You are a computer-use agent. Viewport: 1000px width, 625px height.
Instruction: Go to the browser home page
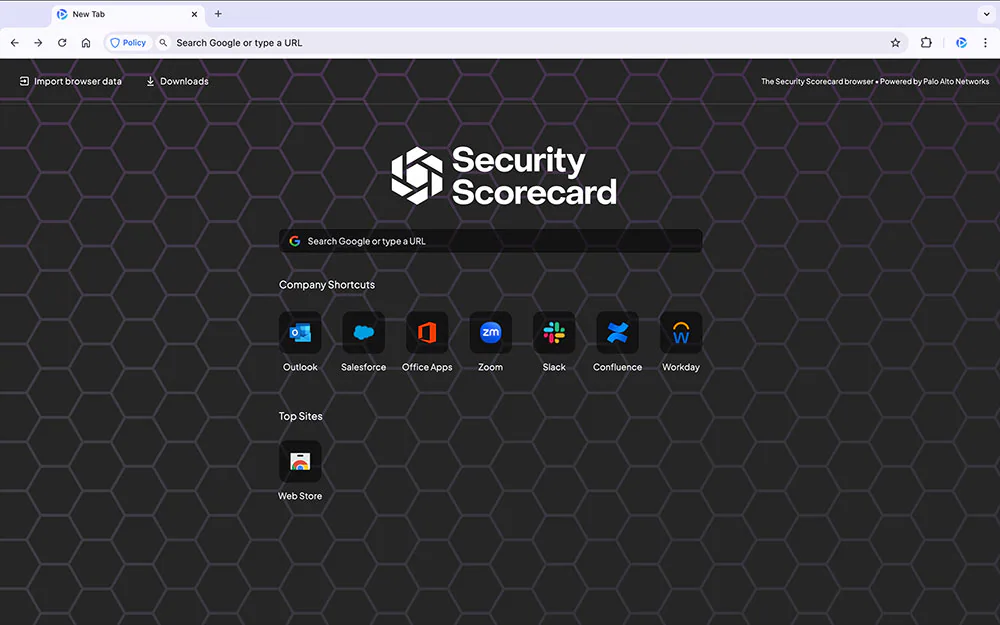pyautogui.click(x=86, y=42)
